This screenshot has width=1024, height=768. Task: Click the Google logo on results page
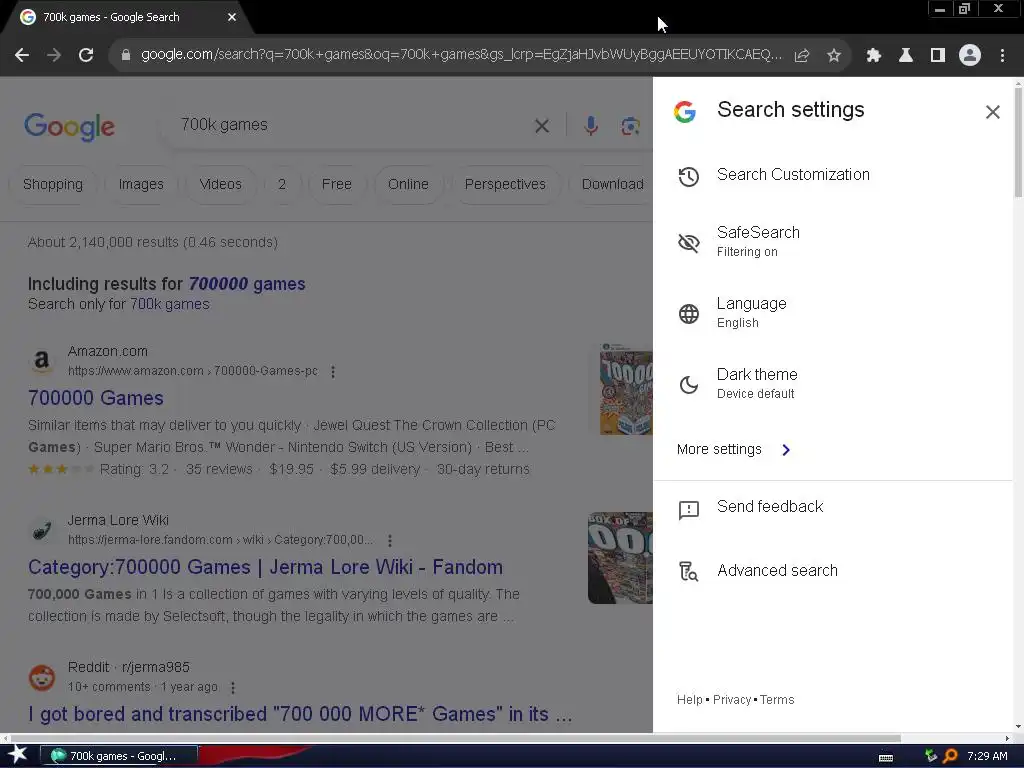[69, 127]
